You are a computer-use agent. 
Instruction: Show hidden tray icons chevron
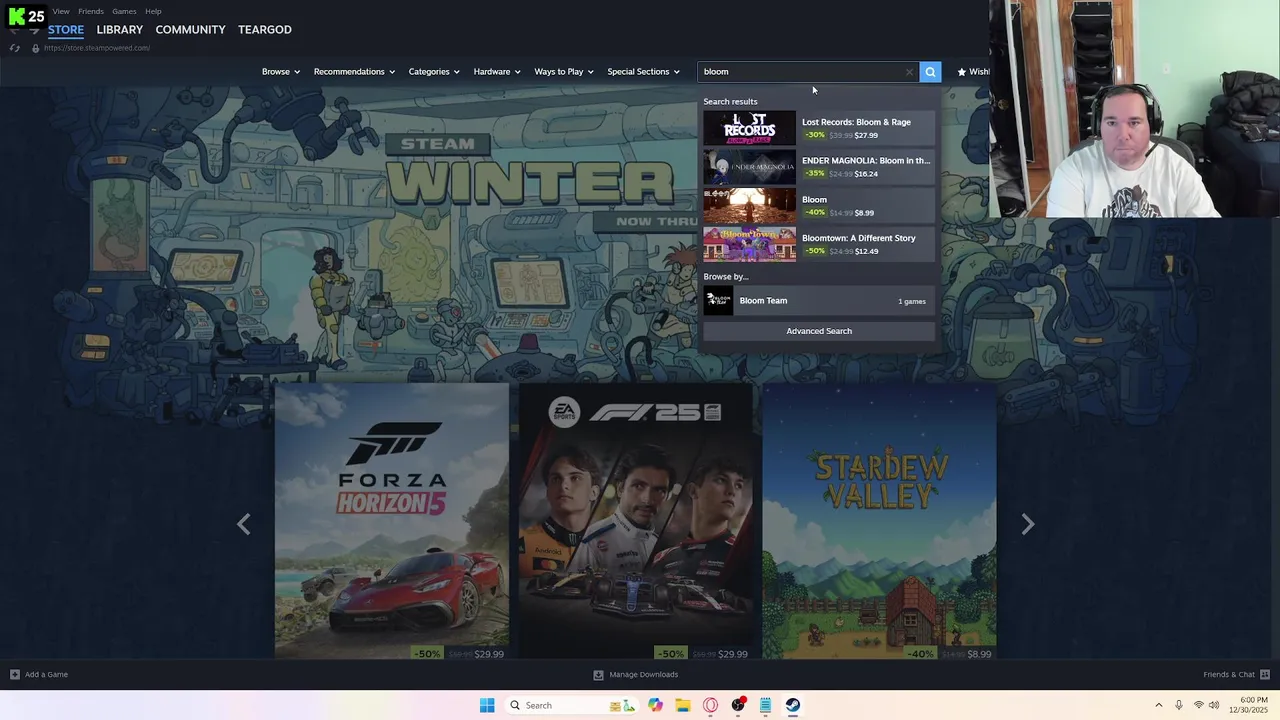pyautogui.click(x=1159, y=705)
